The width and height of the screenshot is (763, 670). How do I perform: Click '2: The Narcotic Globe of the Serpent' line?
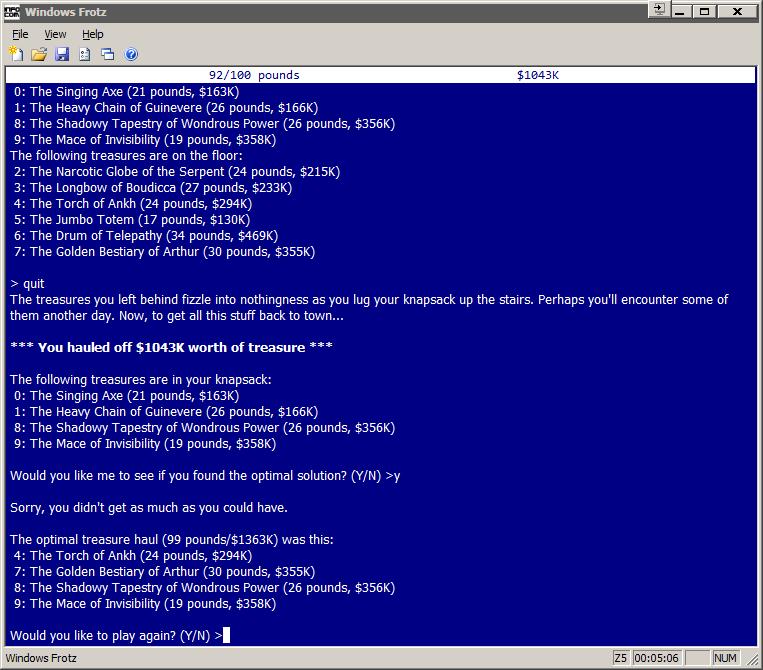click(177, 172)
